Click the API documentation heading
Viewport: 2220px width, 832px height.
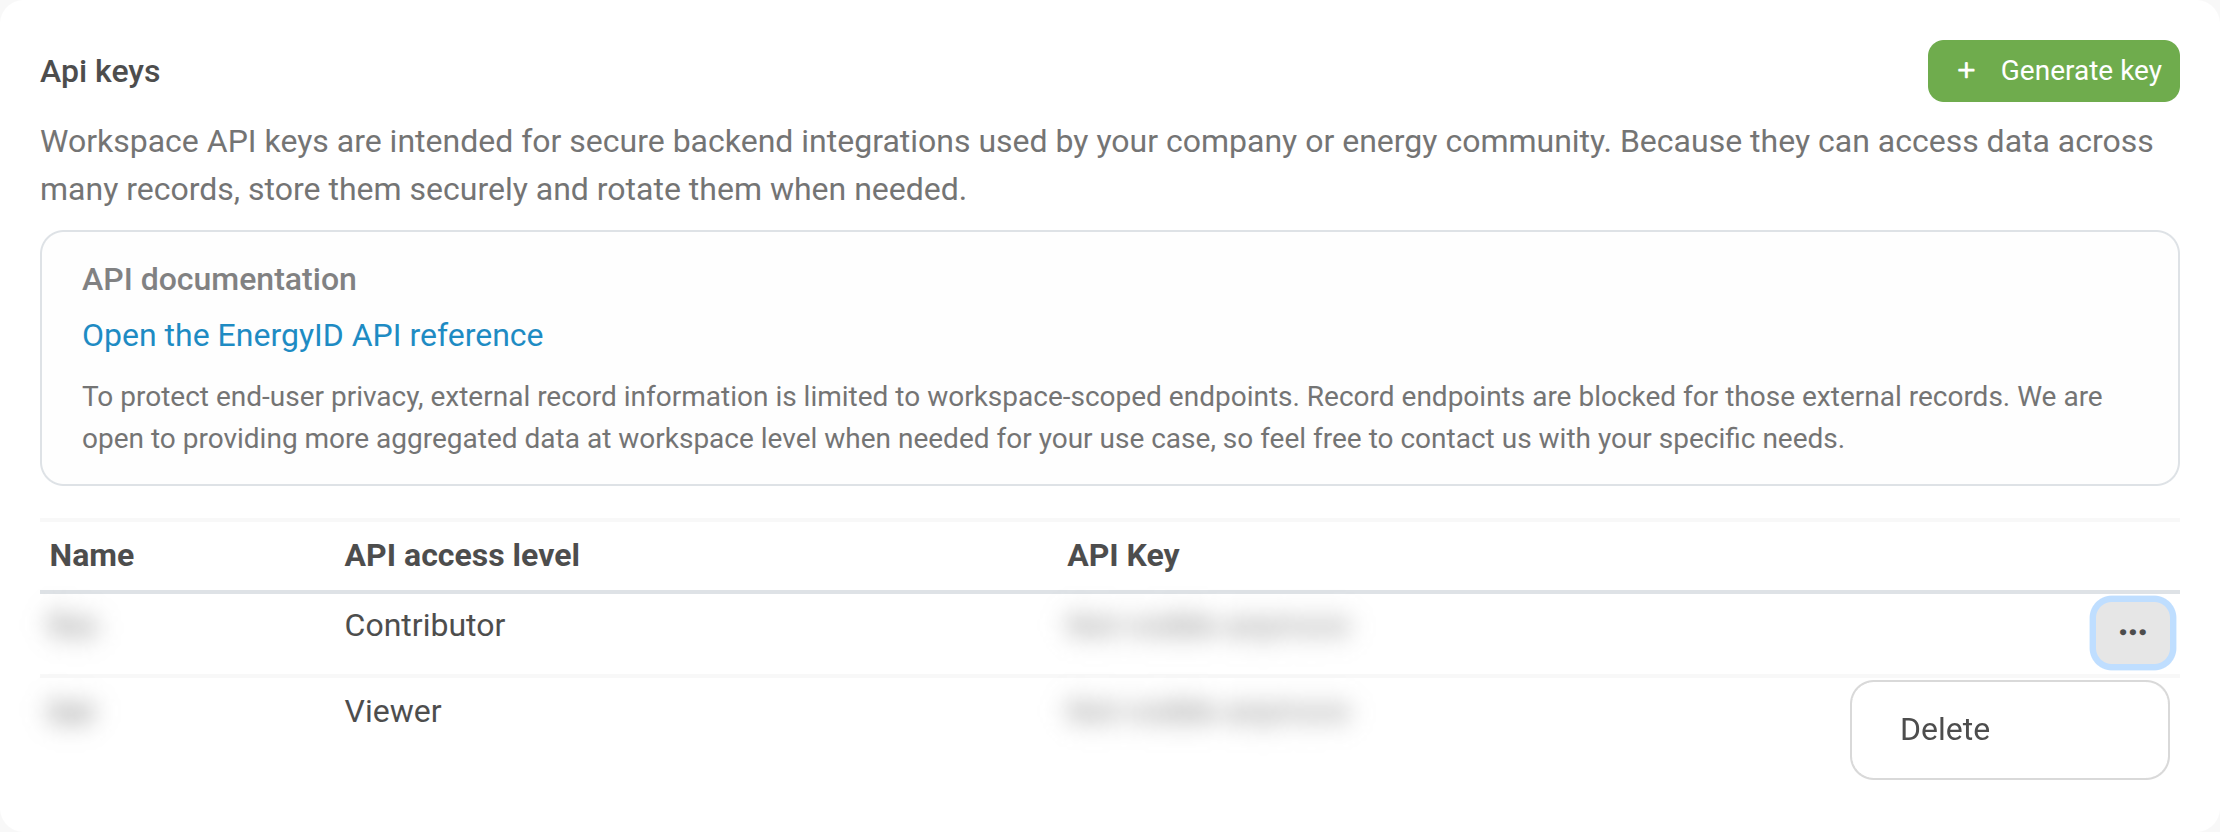pos(219,279)
